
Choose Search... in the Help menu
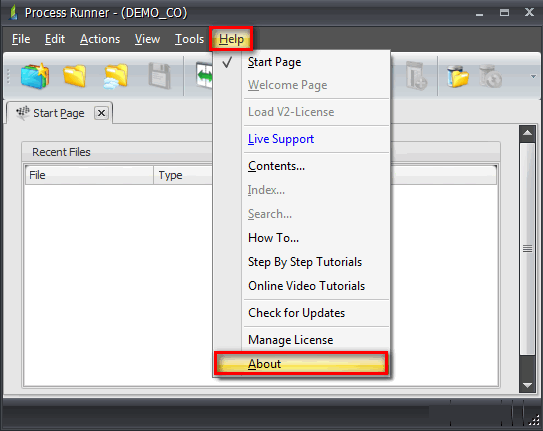[x=302, y=214]
